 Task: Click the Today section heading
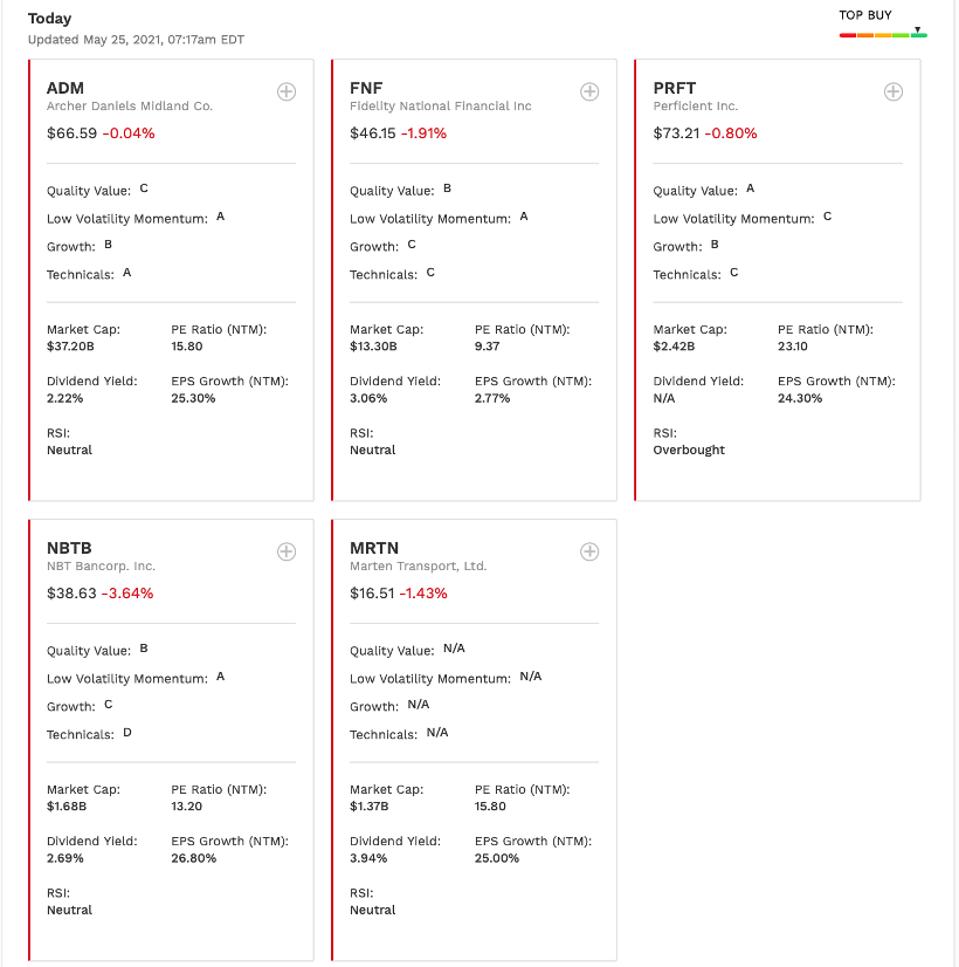[x=49, y=18]
